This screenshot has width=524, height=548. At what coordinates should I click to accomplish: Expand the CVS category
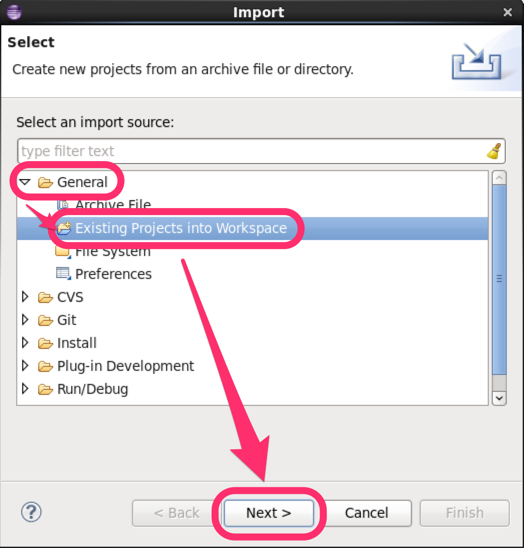25,297
